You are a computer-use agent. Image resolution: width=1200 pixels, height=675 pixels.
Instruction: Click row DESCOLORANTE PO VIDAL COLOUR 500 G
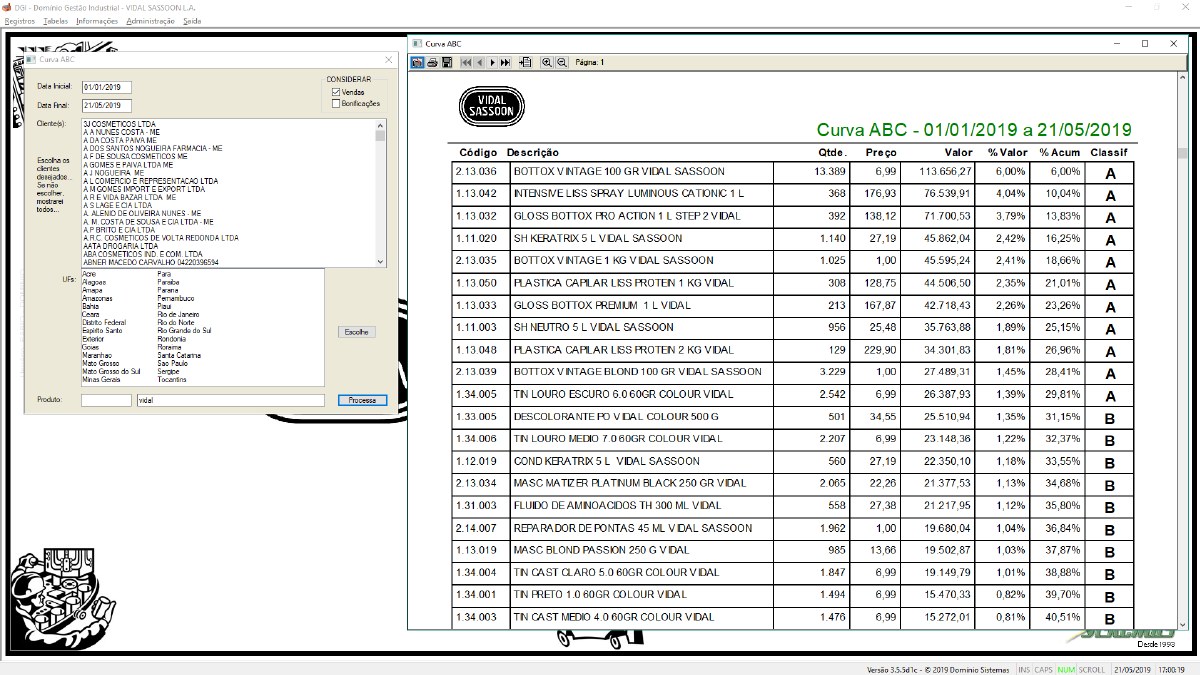pos(792,416)
